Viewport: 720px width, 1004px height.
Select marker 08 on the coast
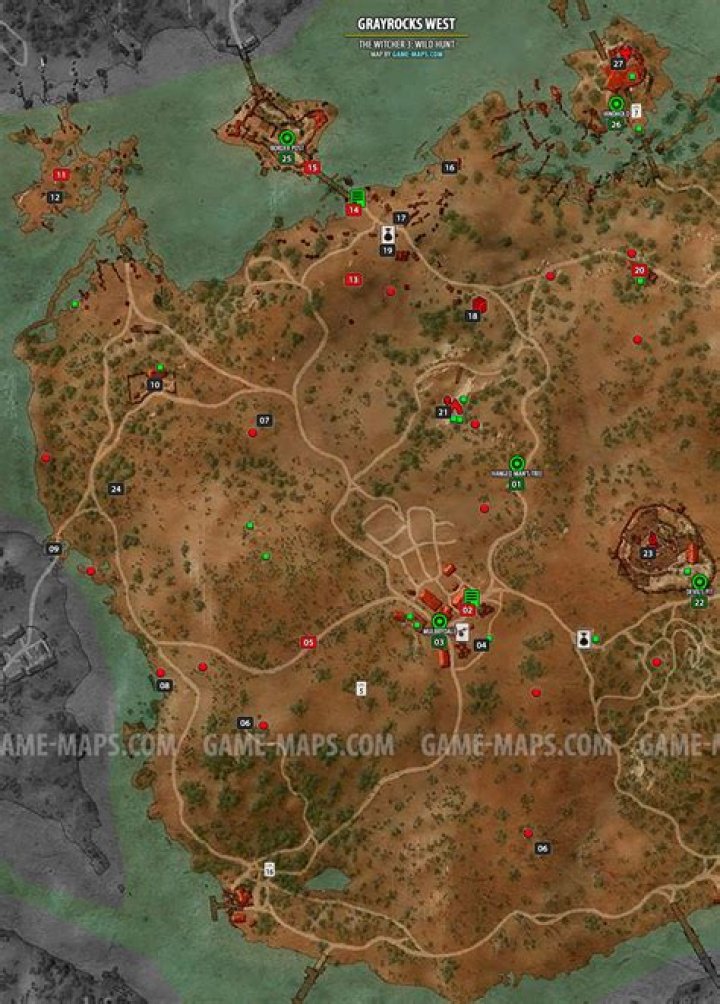pos(165,686)
